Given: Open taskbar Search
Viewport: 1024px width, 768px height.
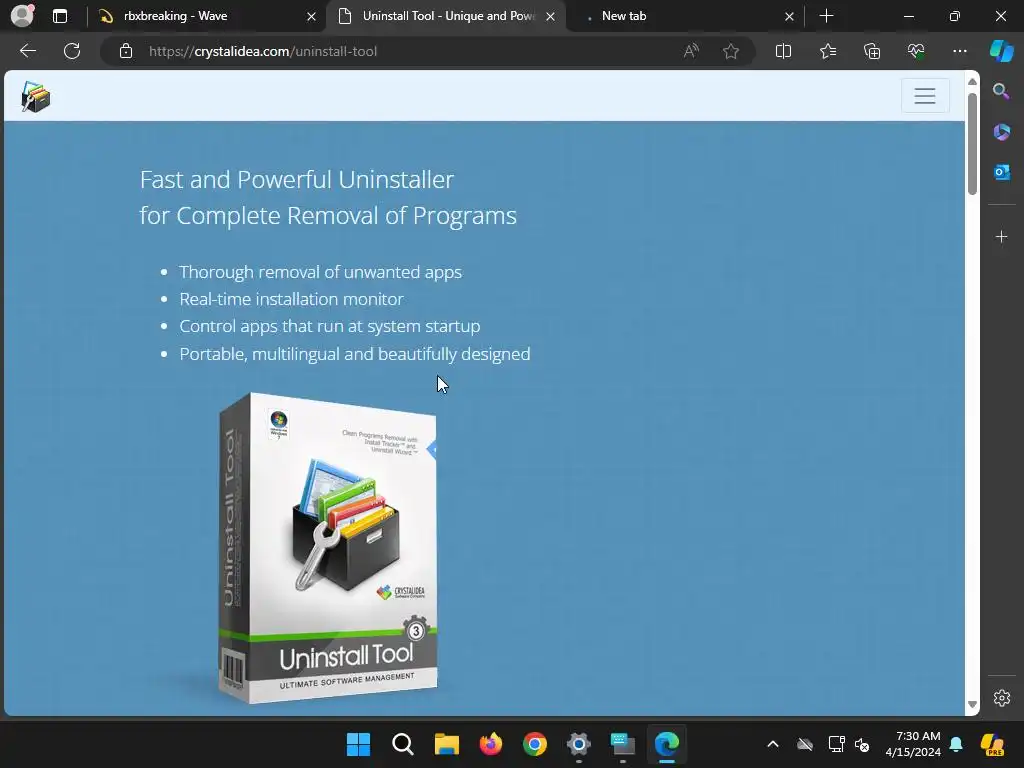Looking at the screenshot, I should (402, 744).
